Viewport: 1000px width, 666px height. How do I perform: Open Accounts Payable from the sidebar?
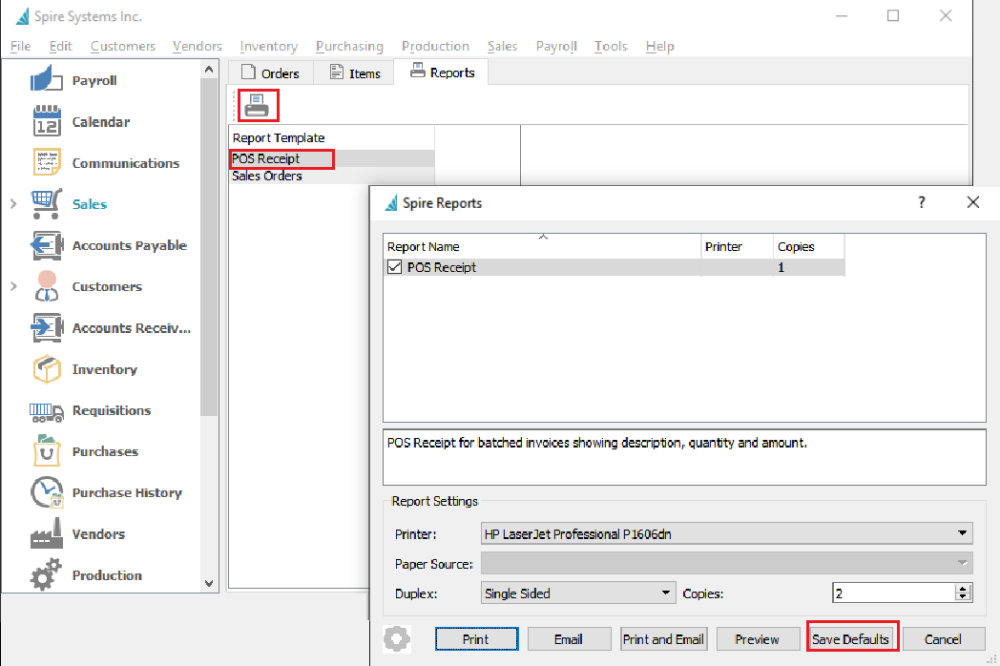click(129, 245)
